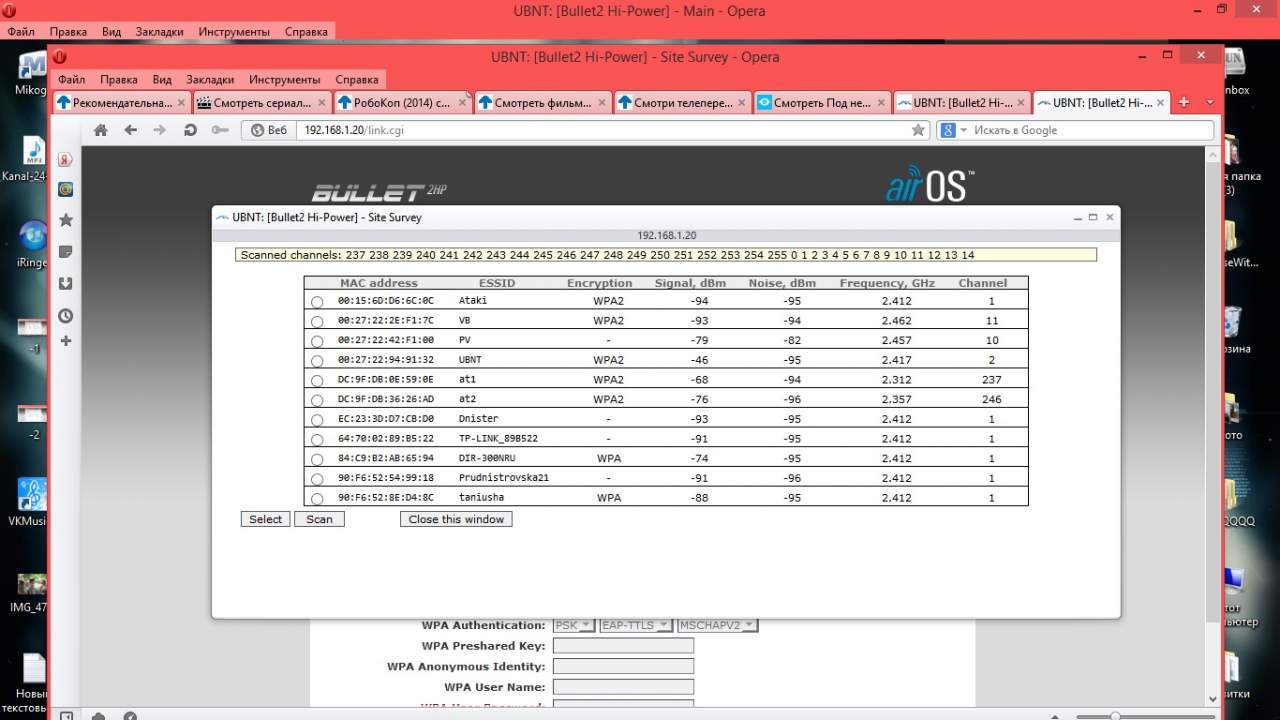Click the Веб address badge
Screen dimensions: 1280x720
[269, 130]
